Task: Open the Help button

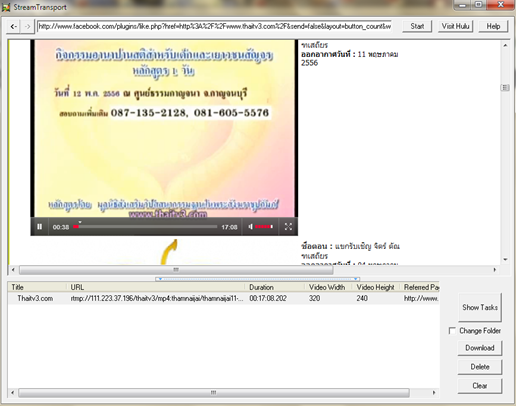Action: coord(493,26)
